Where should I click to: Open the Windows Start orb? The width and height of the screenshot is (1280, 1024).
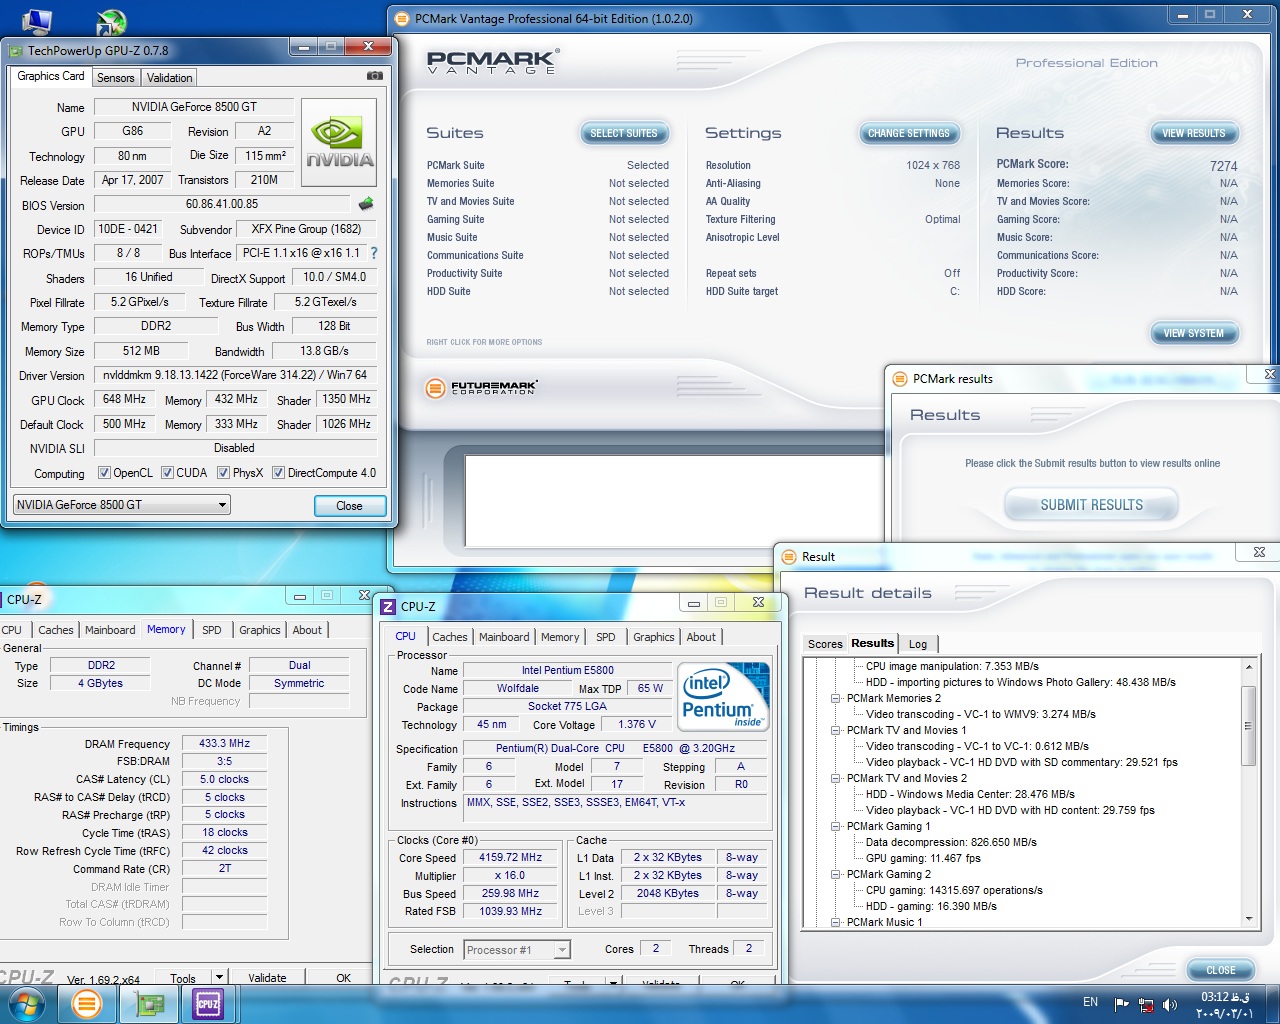tap(26, 1003)
